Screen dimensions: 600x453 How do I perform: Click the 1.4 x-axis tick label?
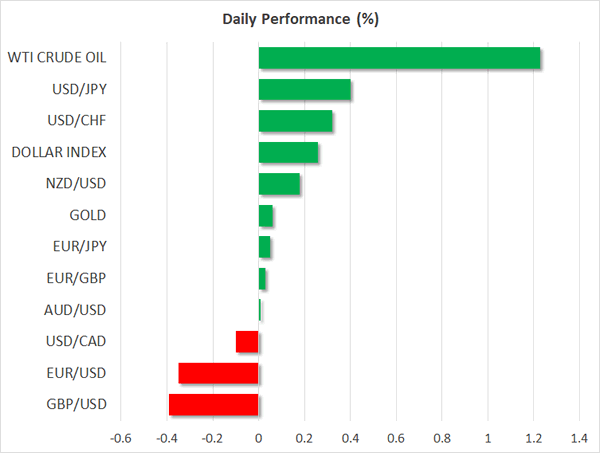pos(578,438)
